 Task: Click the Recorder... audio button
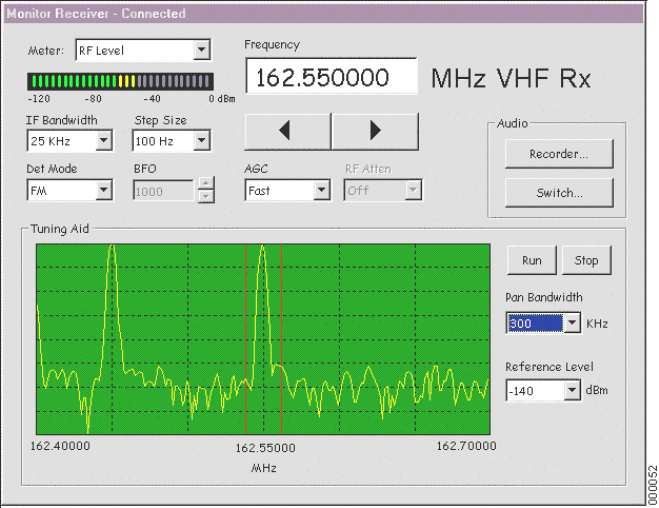click(x=559, y=154)
